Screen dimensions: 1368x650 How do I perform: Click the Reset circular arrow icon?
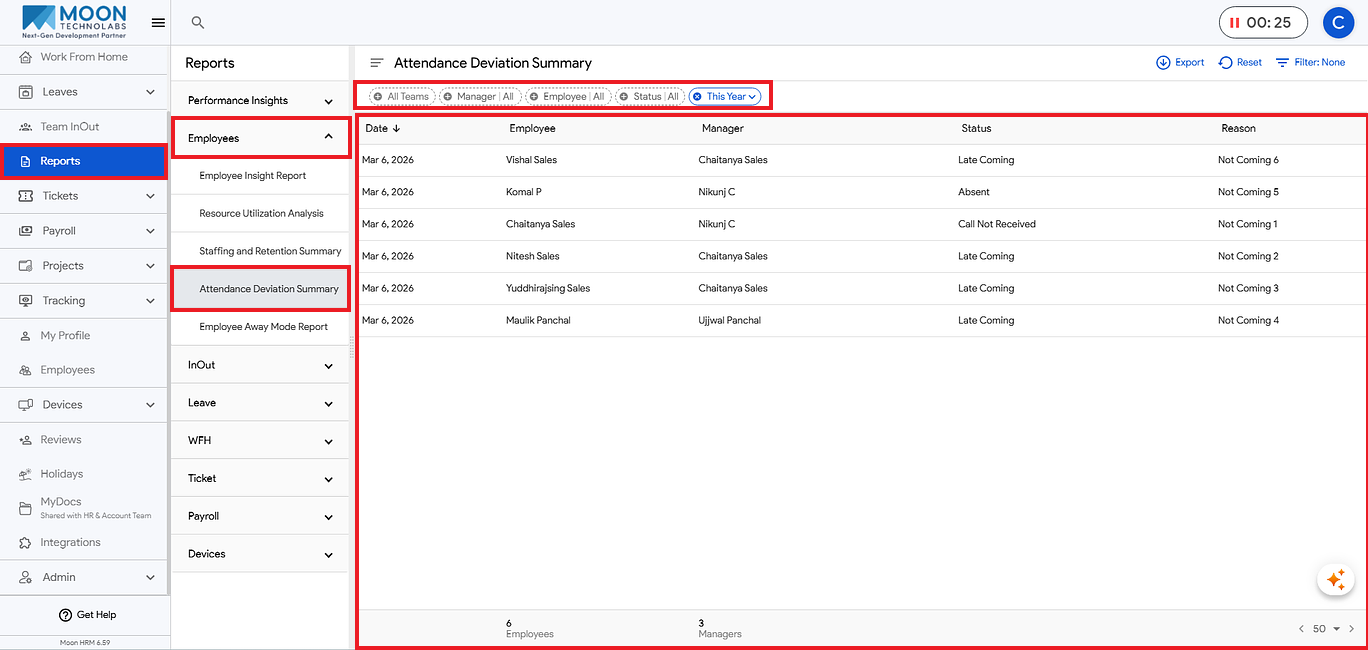tap(1225, 62)
